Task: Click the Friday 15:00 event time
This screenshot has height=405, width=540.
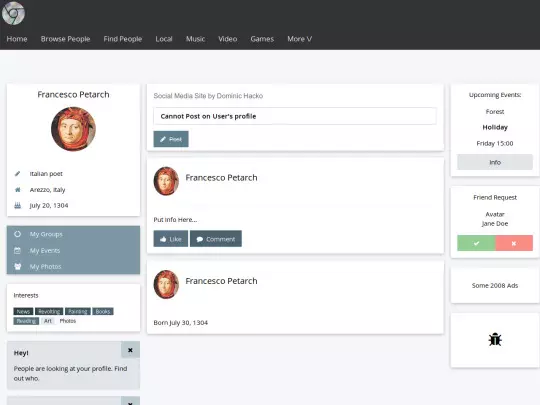Action: pyautogui.click(x=495, y=143)
